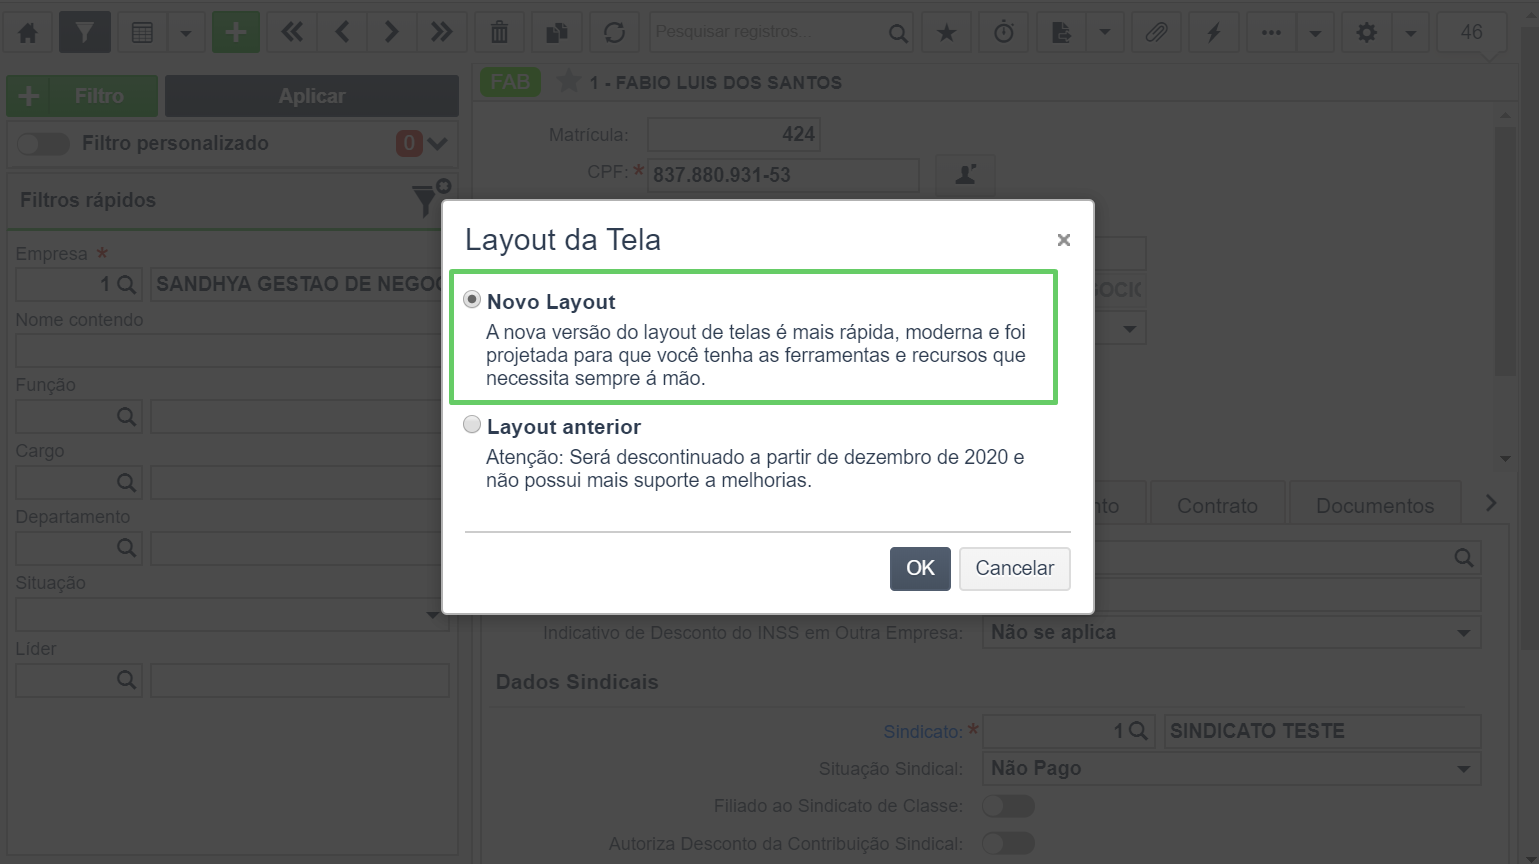The height and width of the screenshot is (864, 1539).
Task: Click the search magnifier in the toolbar
Action: 898,33
